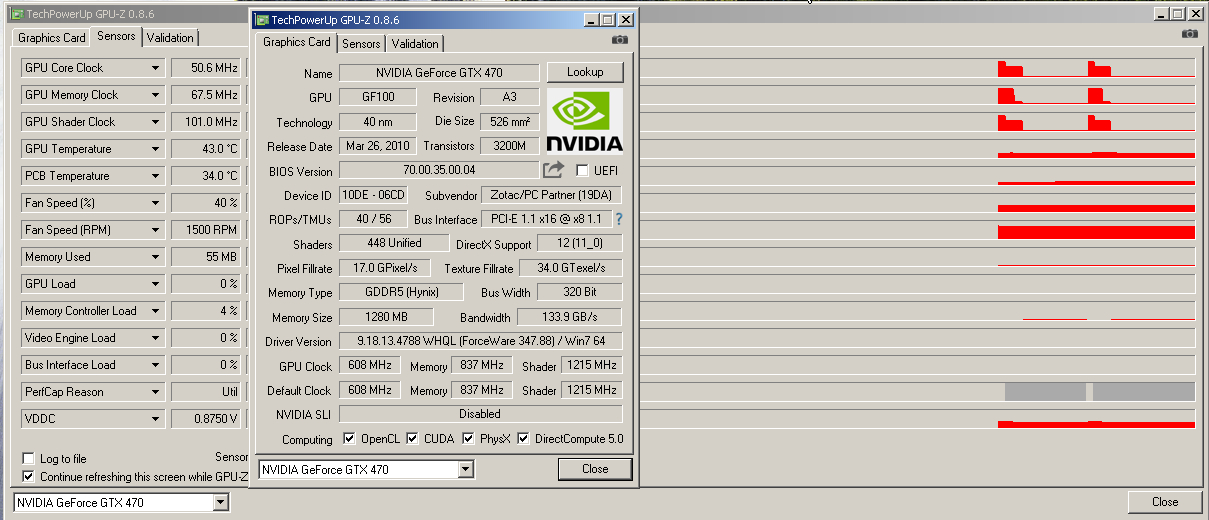Viewport: 1209px width, 520px height.
Task: Click the GPU Core Clock history graph
Action: 915,68
